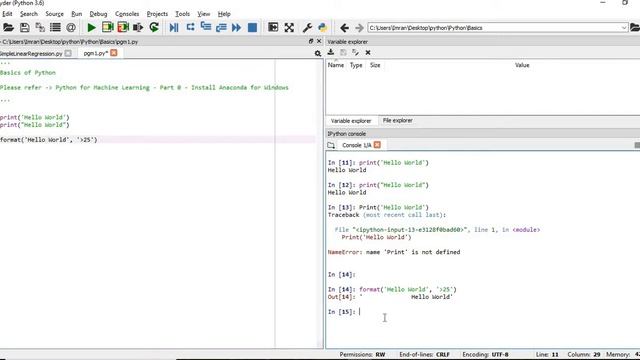The image size is (640, 360).
Task: Sort variables by Name column
Action: 336,65
